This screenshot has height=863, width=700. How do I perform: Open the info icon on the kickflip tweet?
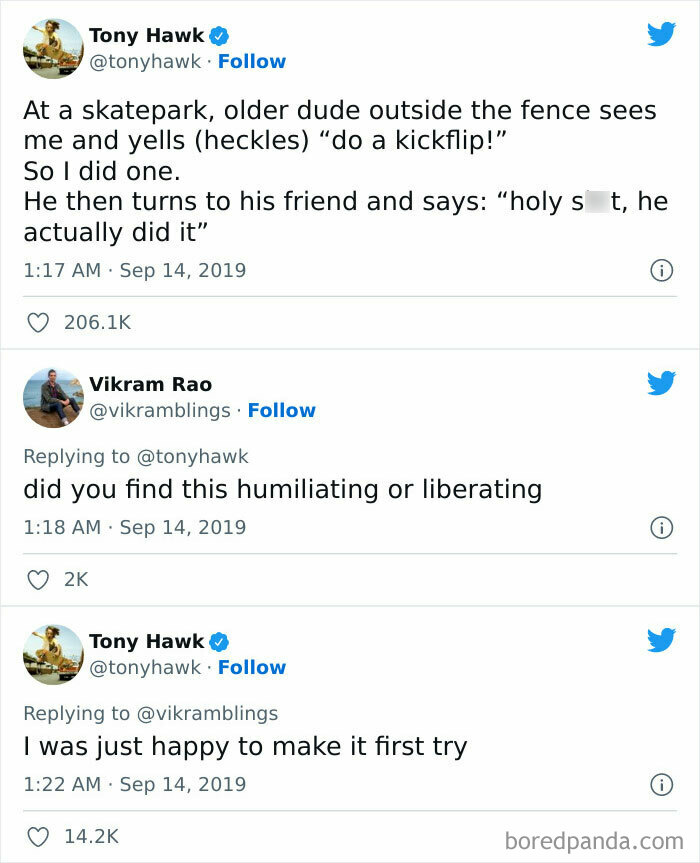[662, 270]
